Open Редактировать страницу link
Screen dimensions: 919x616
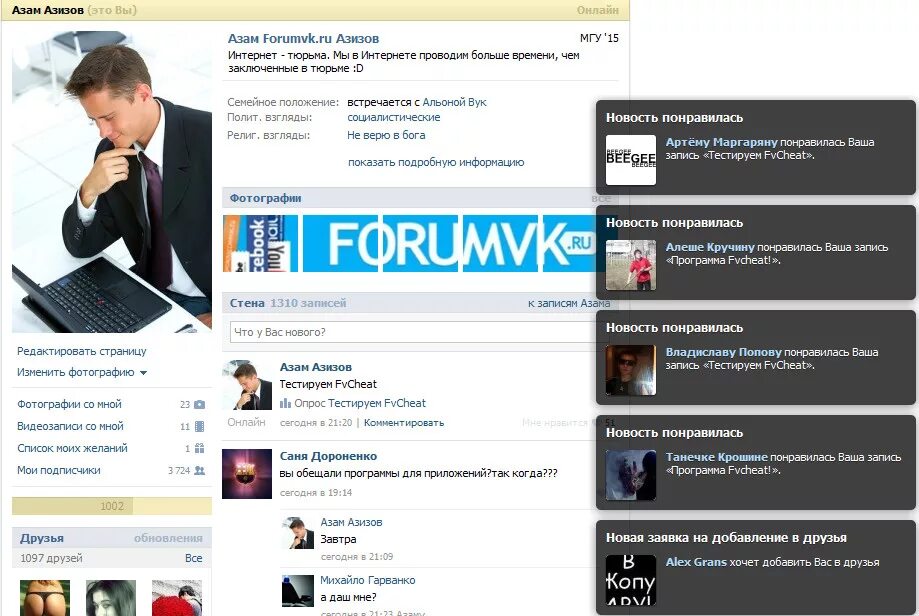[81, 351]
